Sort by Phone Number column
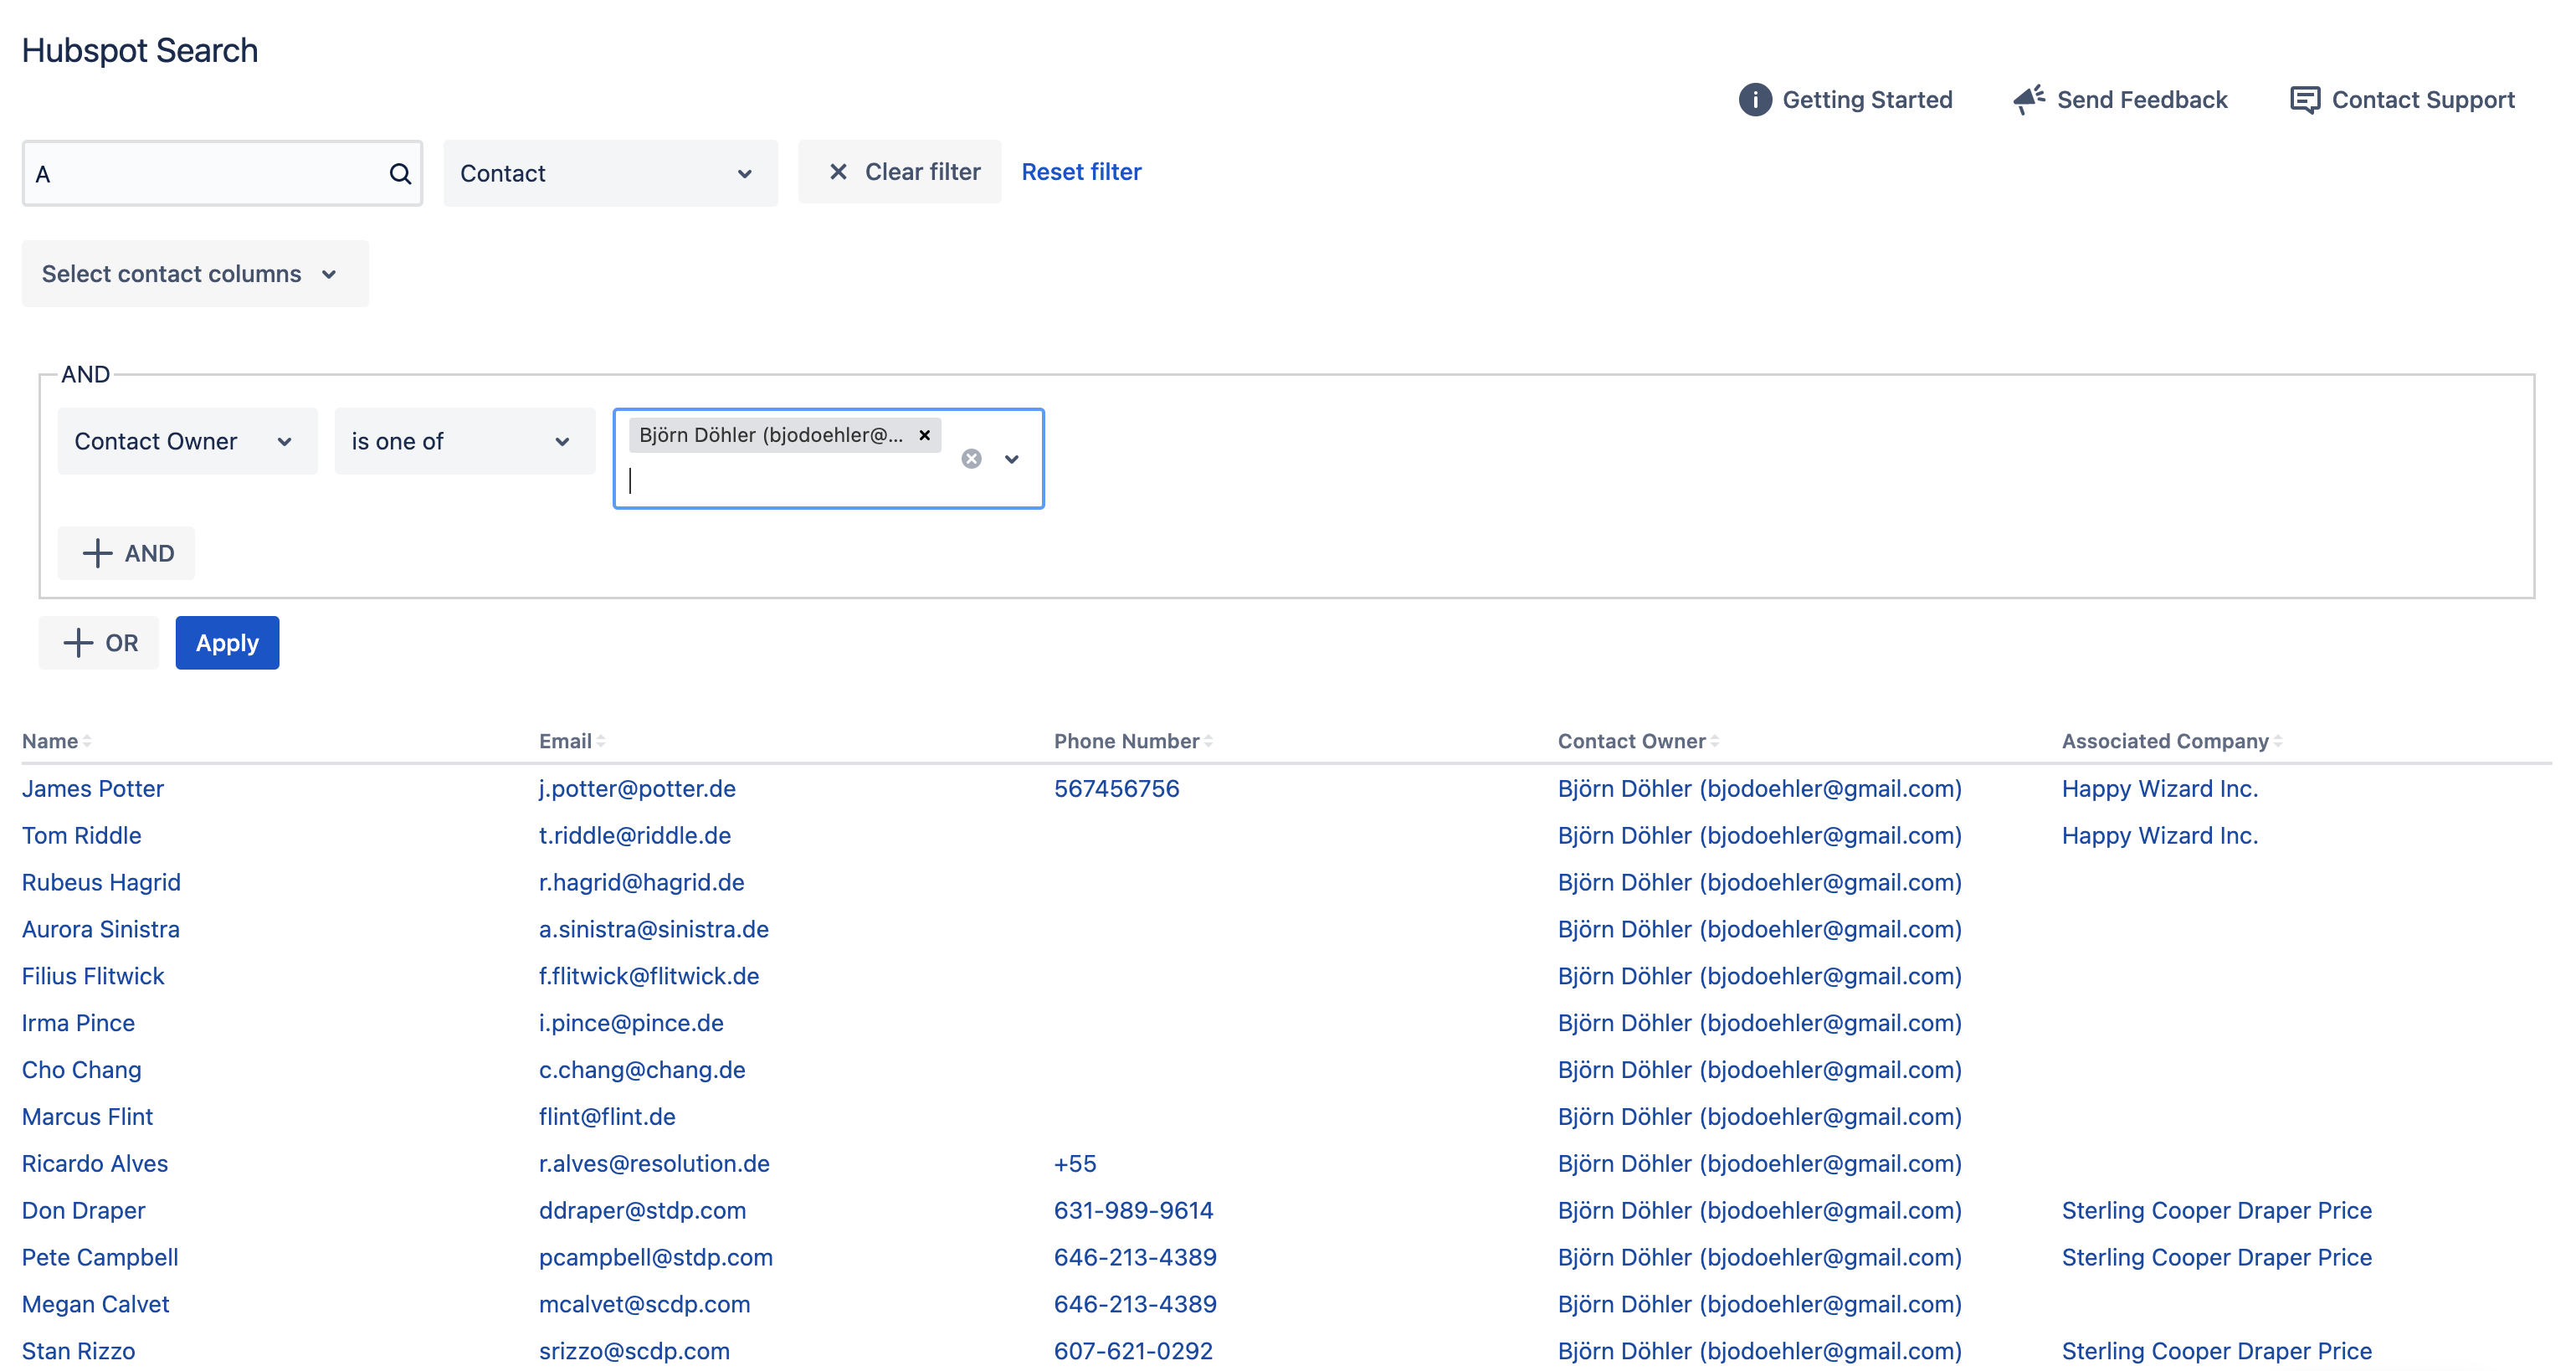 click(1208, 741)
